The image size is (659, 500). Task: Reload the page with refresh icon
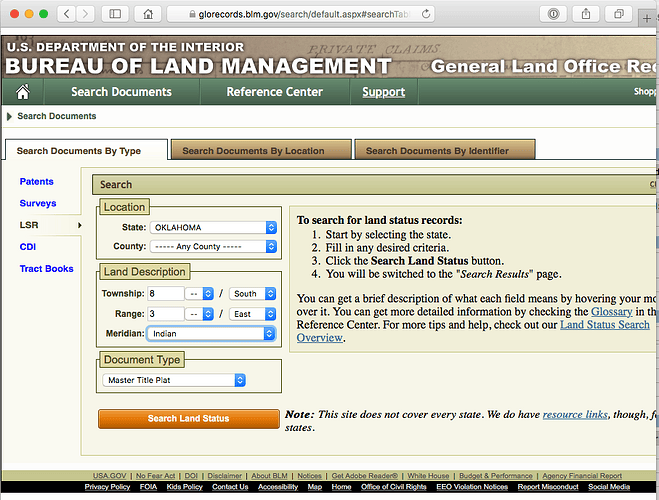click(426, 14)
